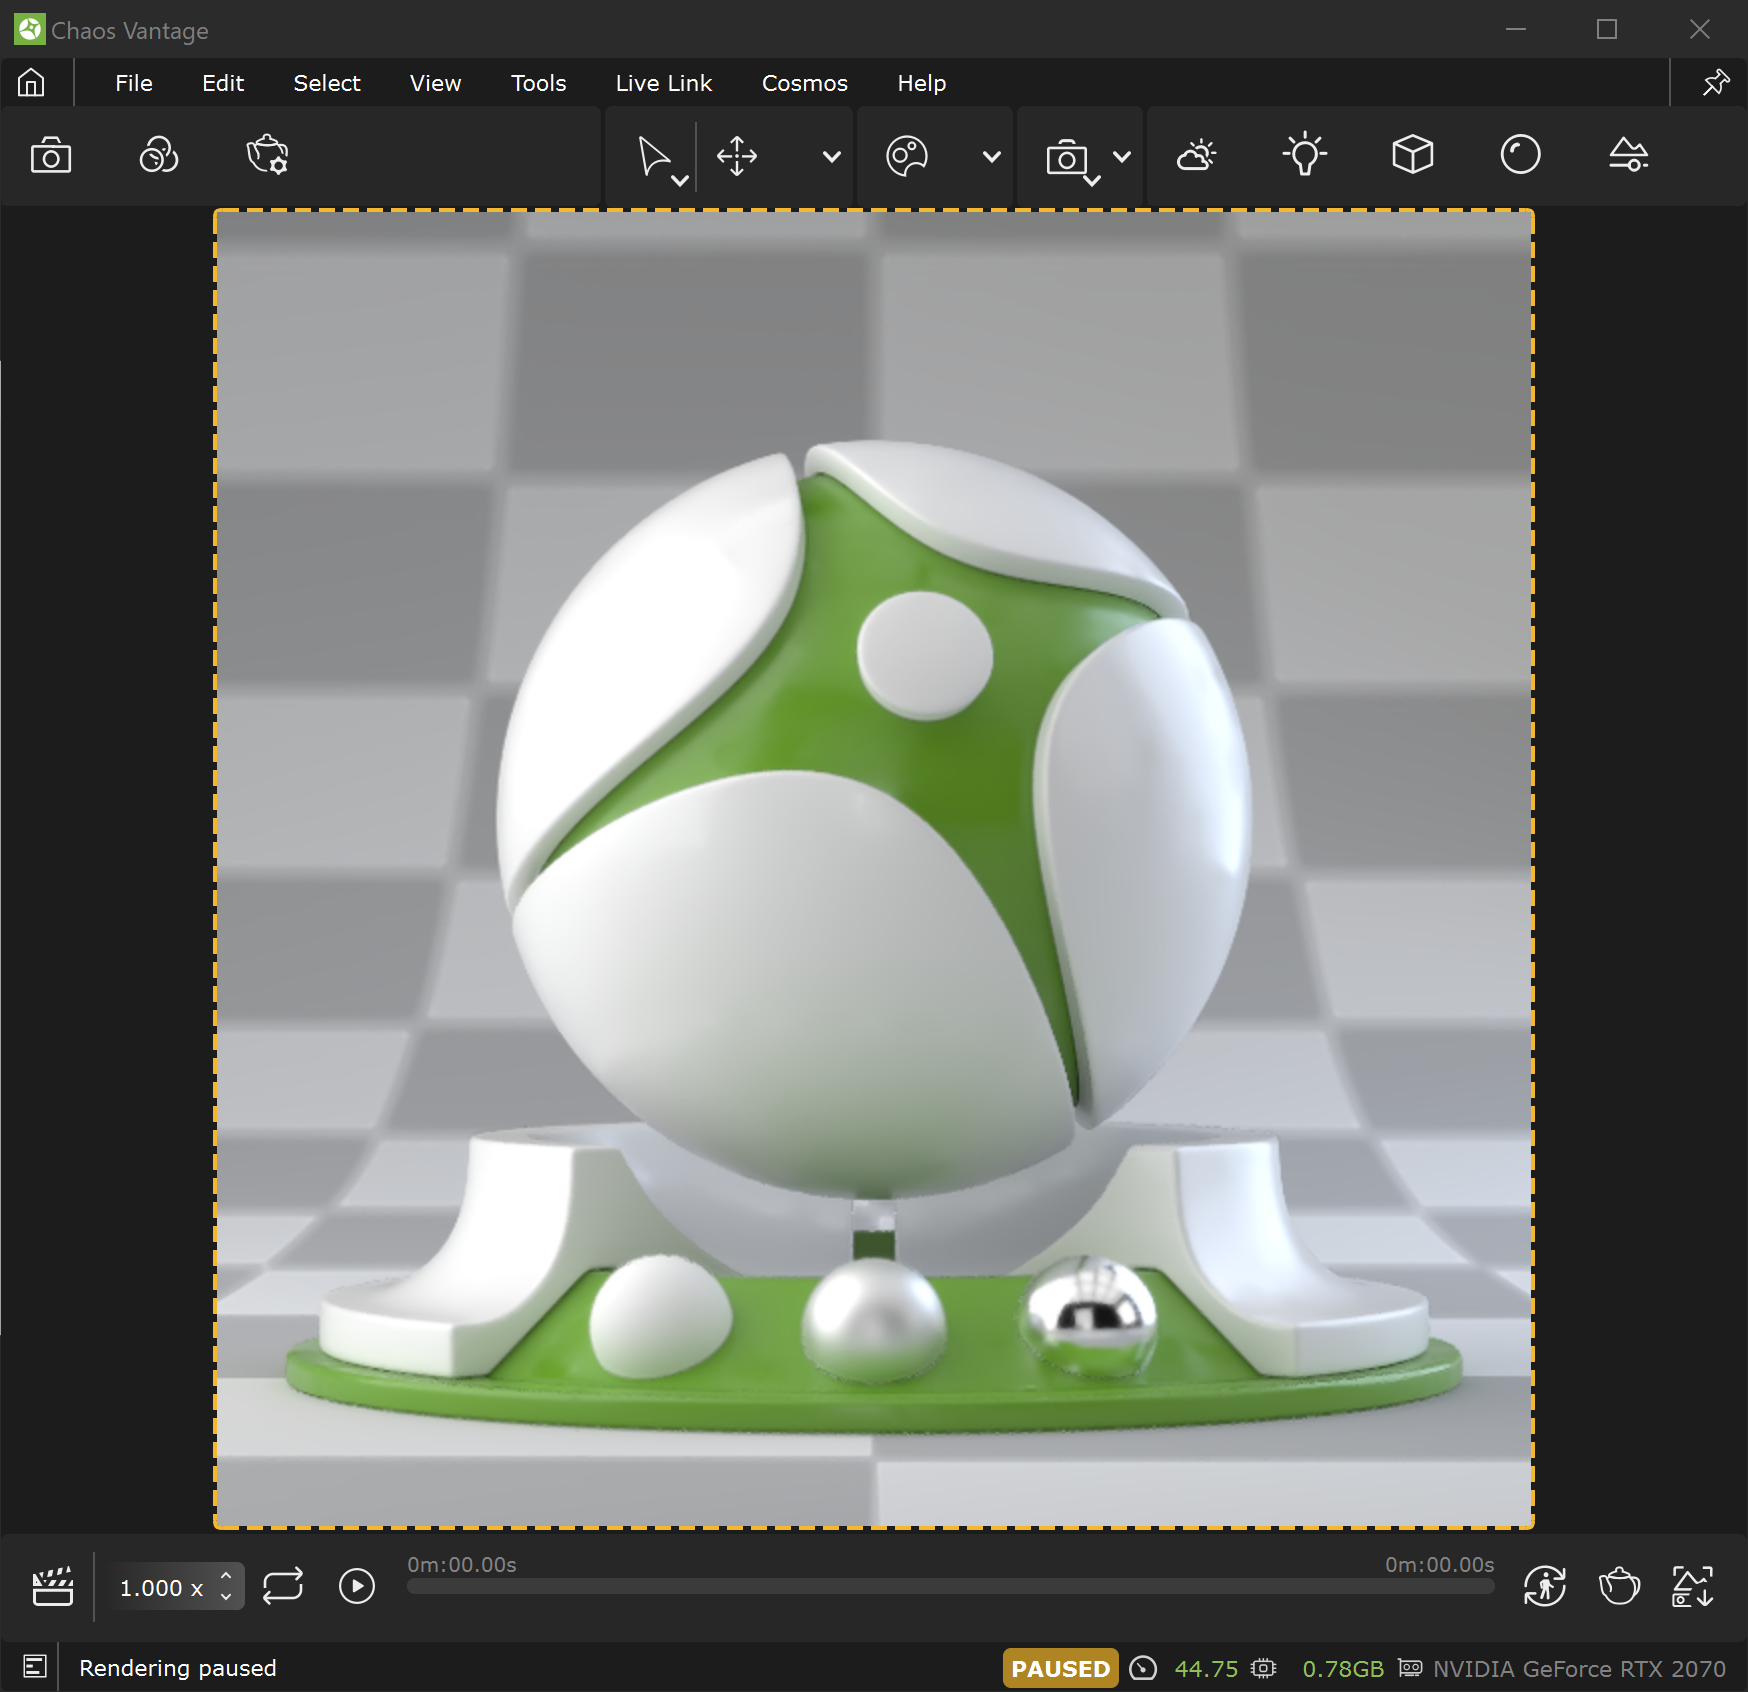Click the playback speed 1.000 x field
The image size is (1748, 1692).
[x=162, y=1587]
